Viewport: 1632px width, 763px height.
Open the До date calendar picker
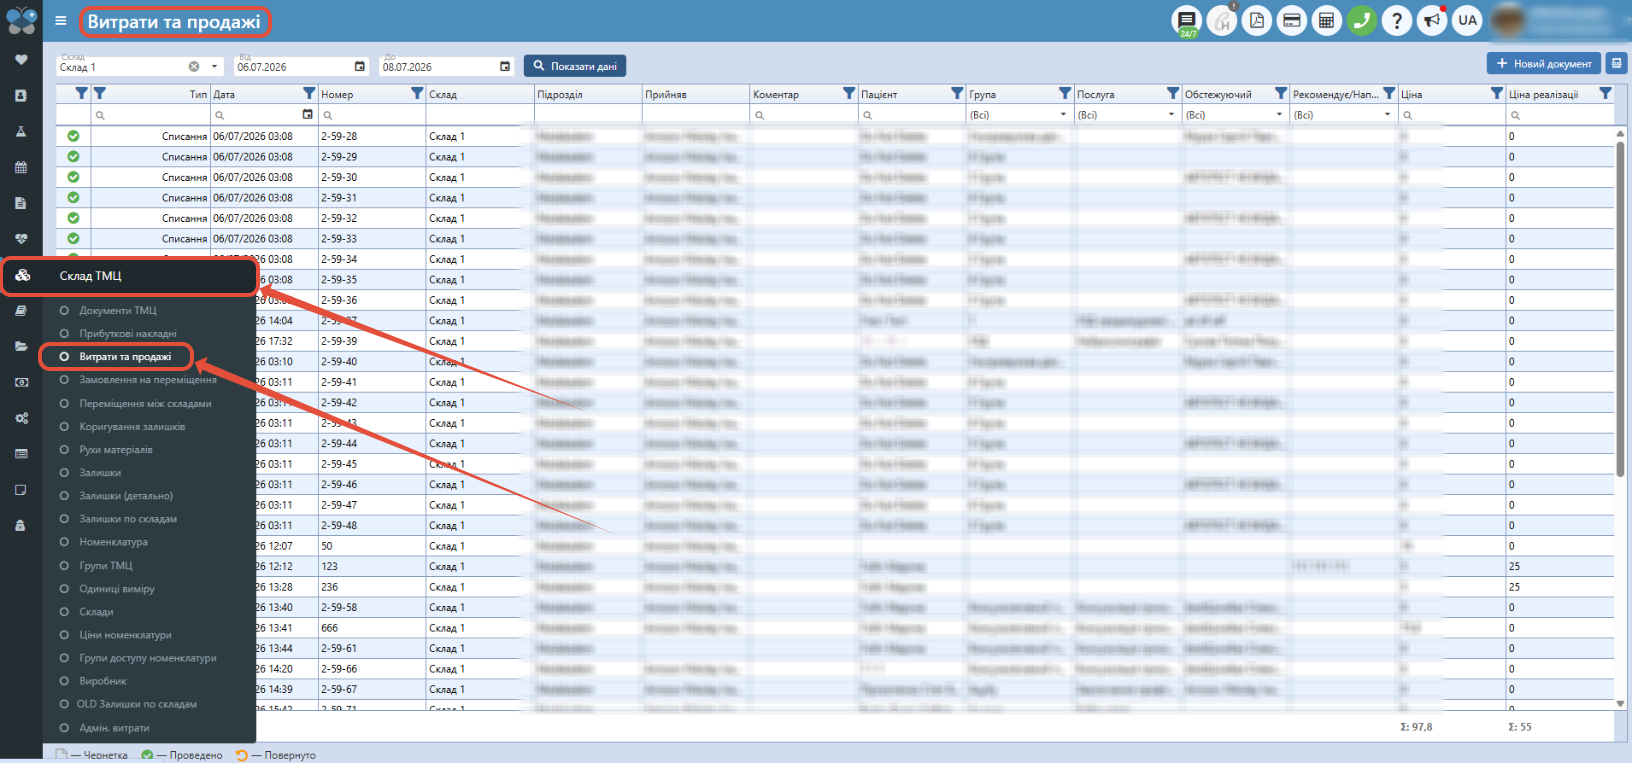pyautogui.click(x=505, y=67)
